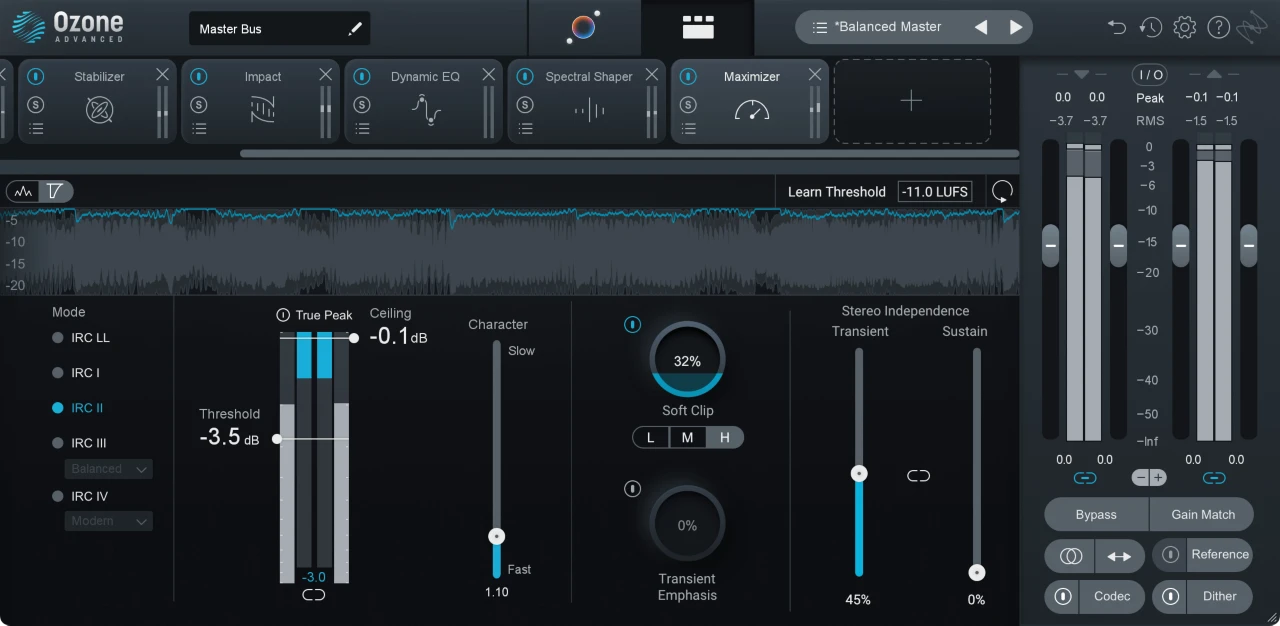This screenshot has width=1280, height=626.
Task: Toggle the Soft Clip power button
Action: [632, 325]
